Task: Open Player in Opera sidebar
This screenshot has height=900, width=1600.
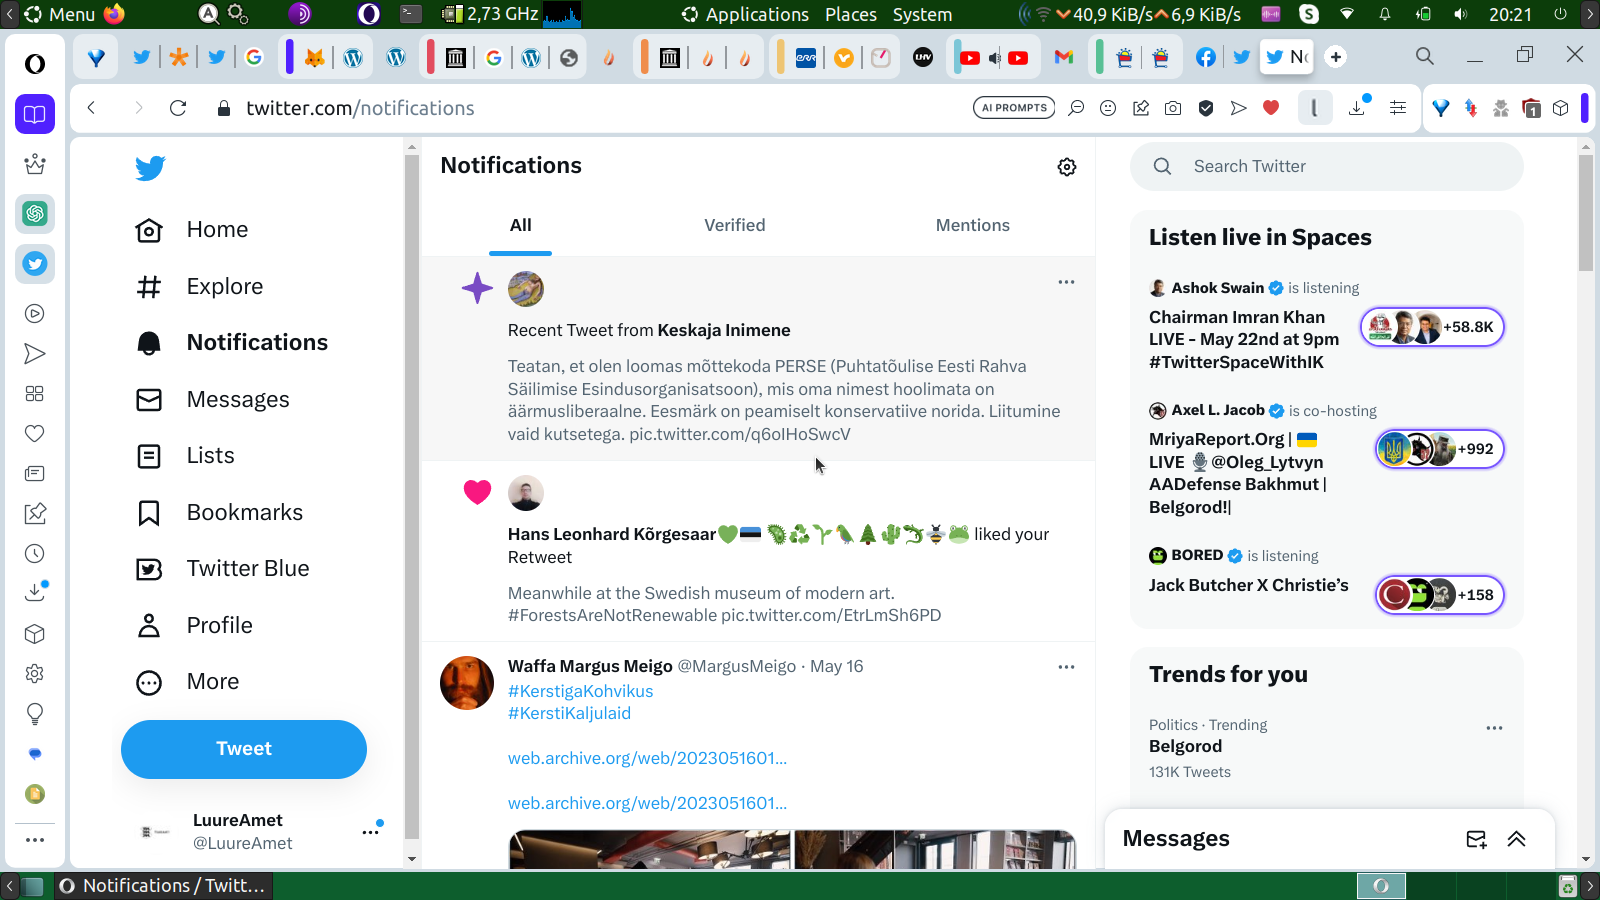Action: (35, 314)
